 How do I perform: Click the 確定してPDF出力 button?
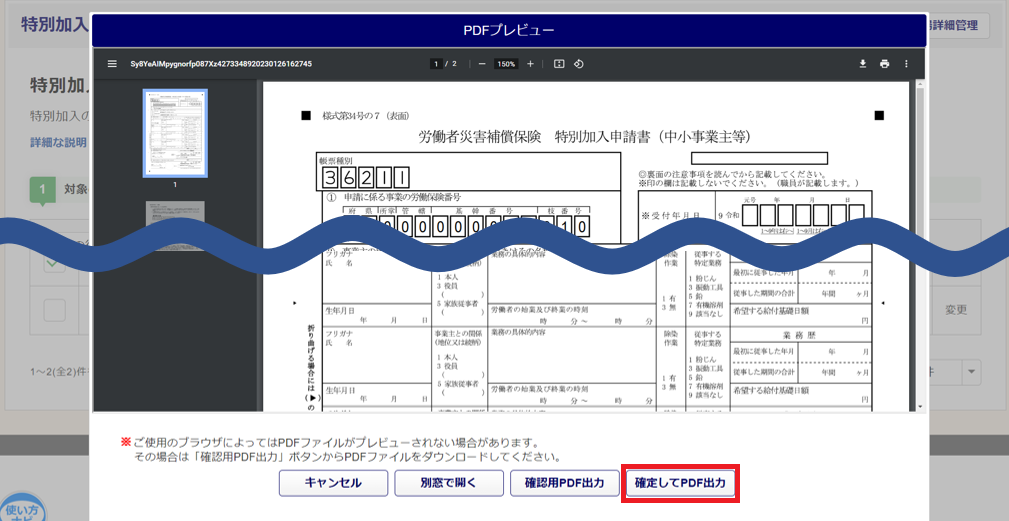[680, 483]
